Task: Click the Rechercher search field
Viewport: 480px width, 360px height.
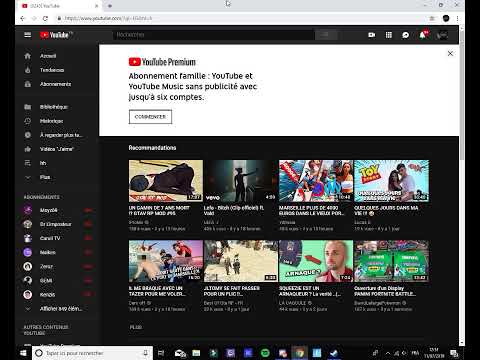Action: click(x=213, y=35)
